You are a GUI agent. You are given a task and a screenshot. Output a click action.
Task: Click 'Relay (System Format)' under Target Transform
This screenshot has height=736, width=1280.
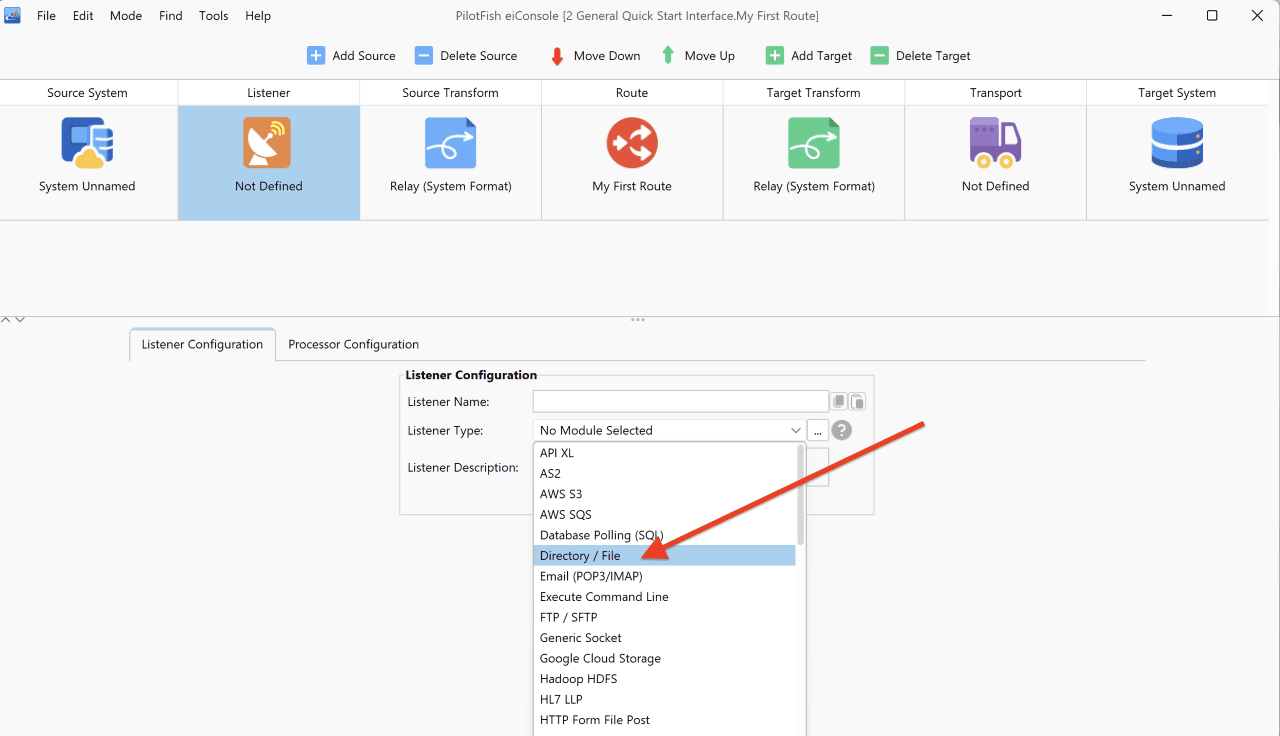(x=814, y=186)
